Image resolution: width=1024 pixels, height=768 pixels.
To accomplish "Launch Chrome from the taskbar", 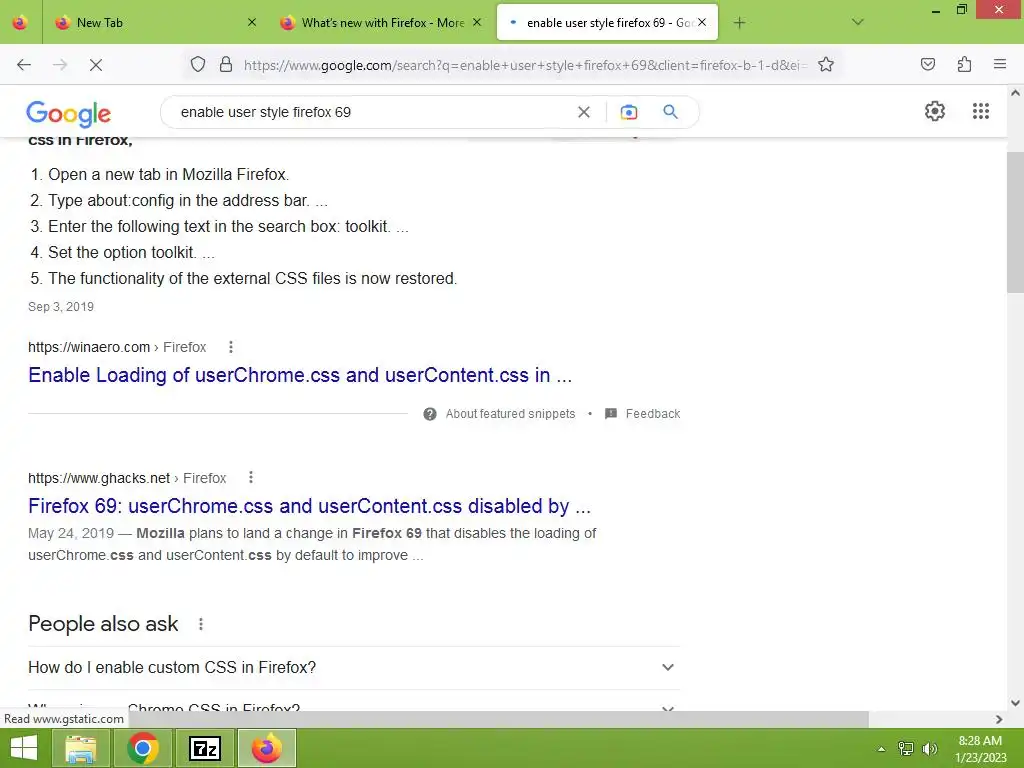I will click(x=143, y=748).
